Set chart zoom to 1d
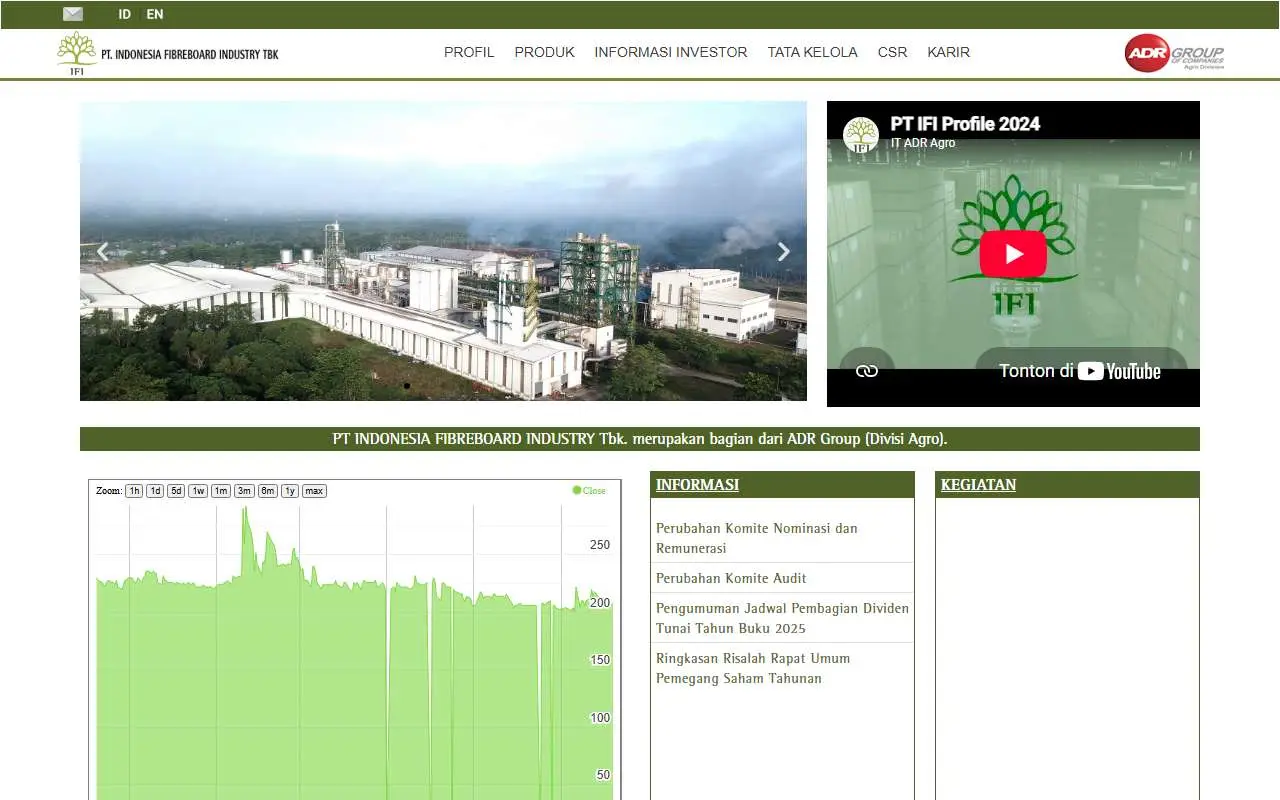The height and width of the screenshot is (800, 1280). (155, 491)
